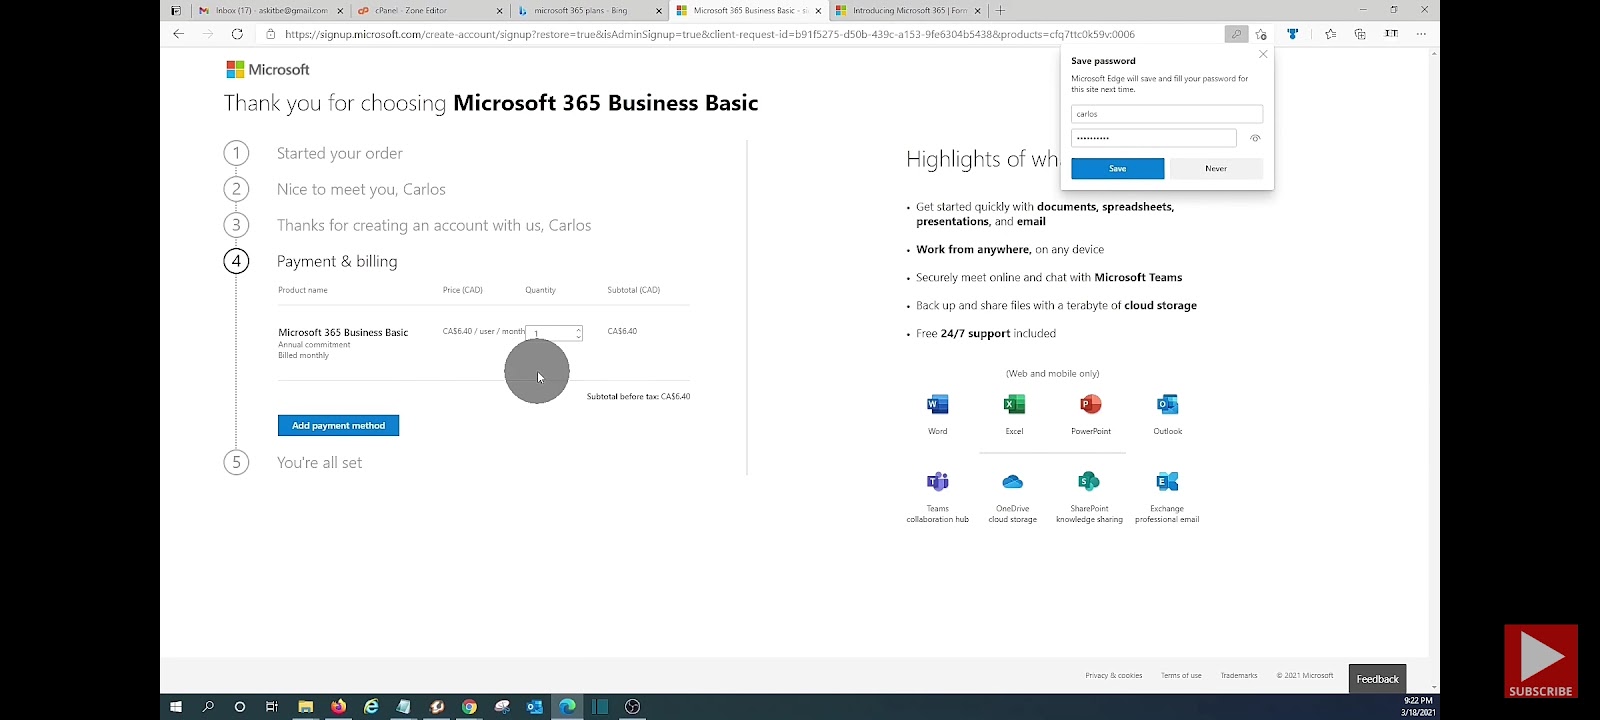This screenshot has height=720, width=1600.
Task: Switch to the microsoft 365 plans Bing tab
Action: (x=589, y=11)
